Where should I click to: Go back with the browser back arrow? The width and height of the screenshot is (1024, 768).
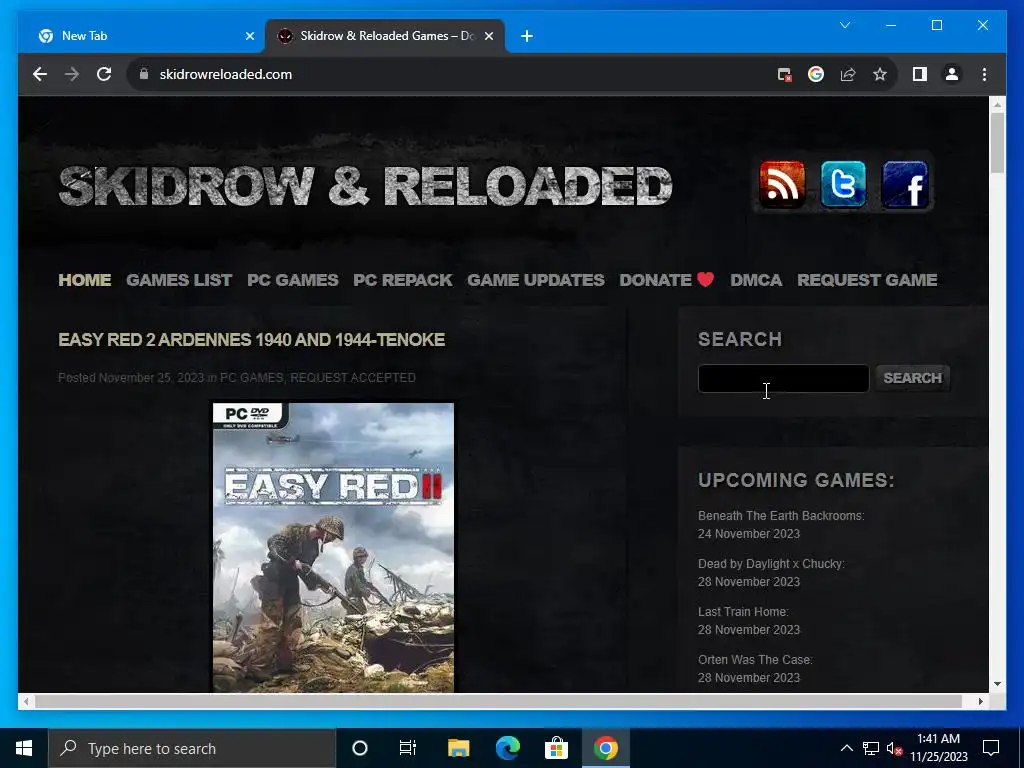click(x=40, y=74)
